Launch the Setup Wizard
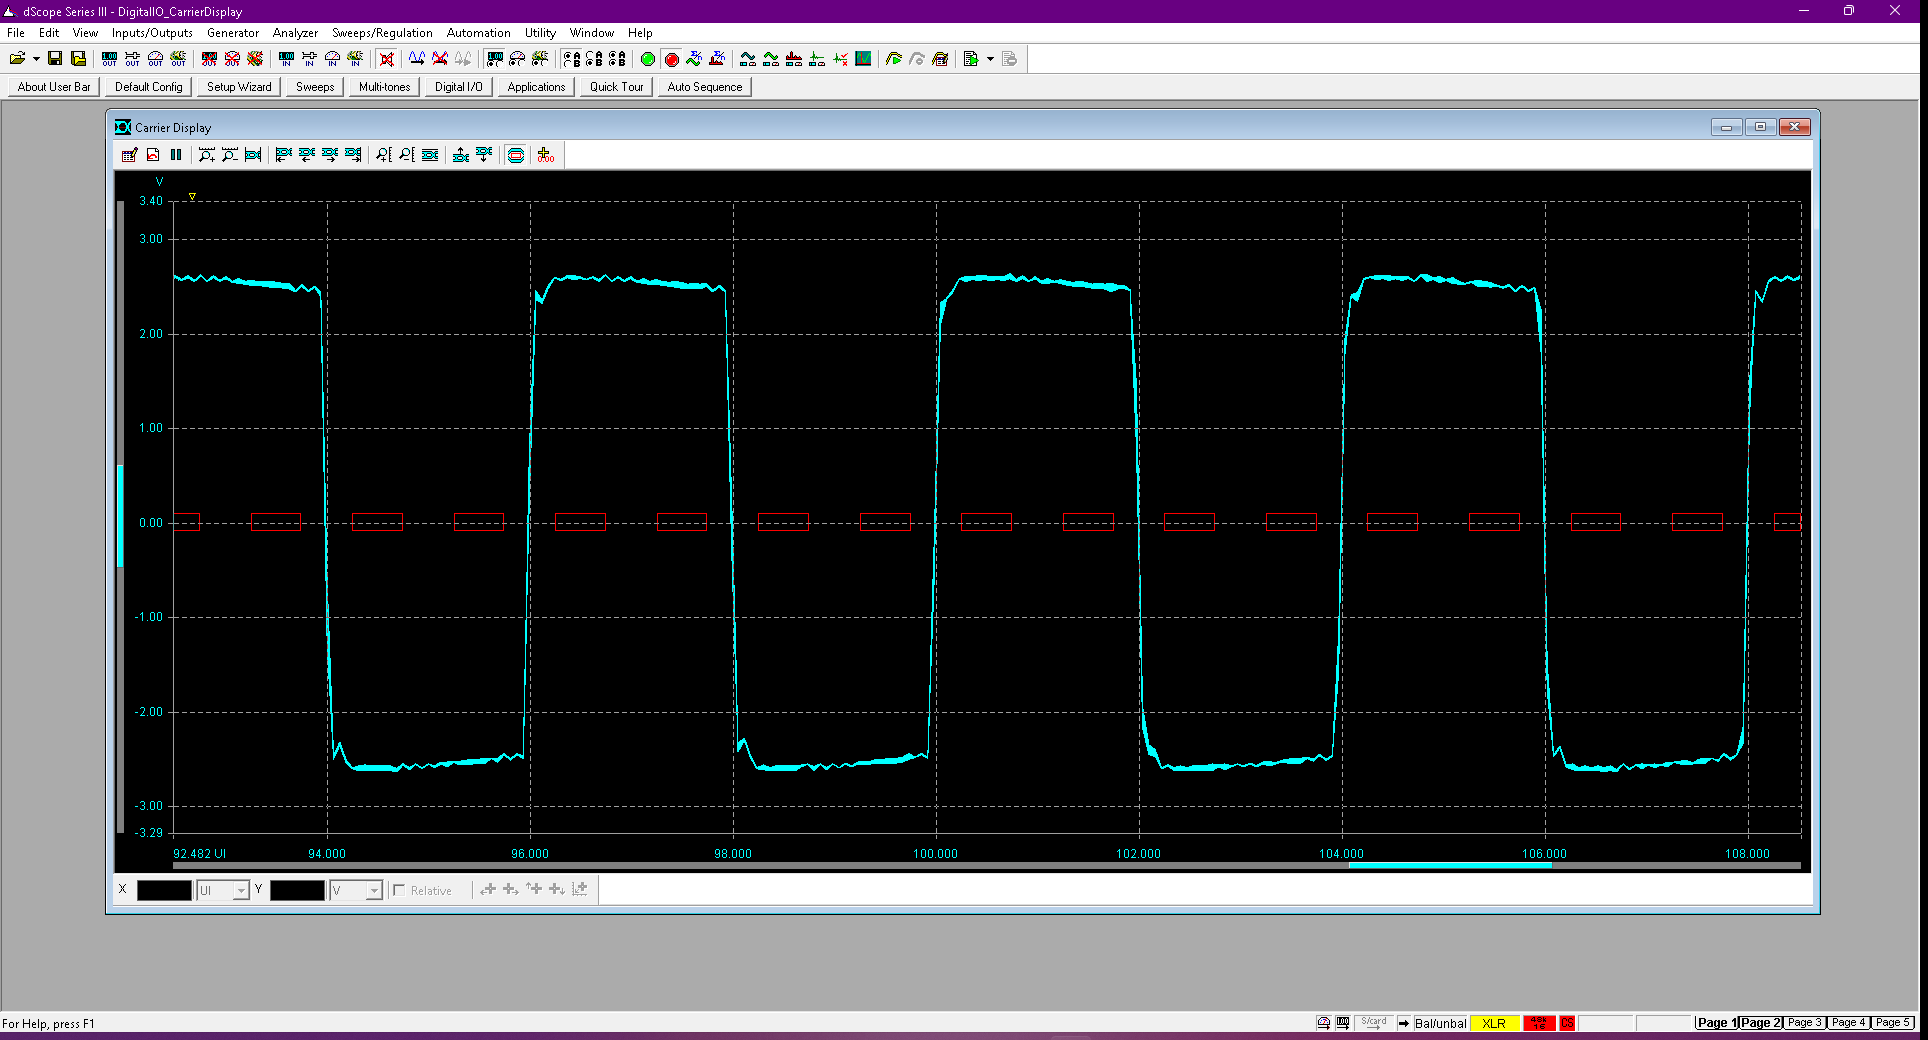The width and height of the screenshot is (1928, 1040). click(x=239, y=87)
